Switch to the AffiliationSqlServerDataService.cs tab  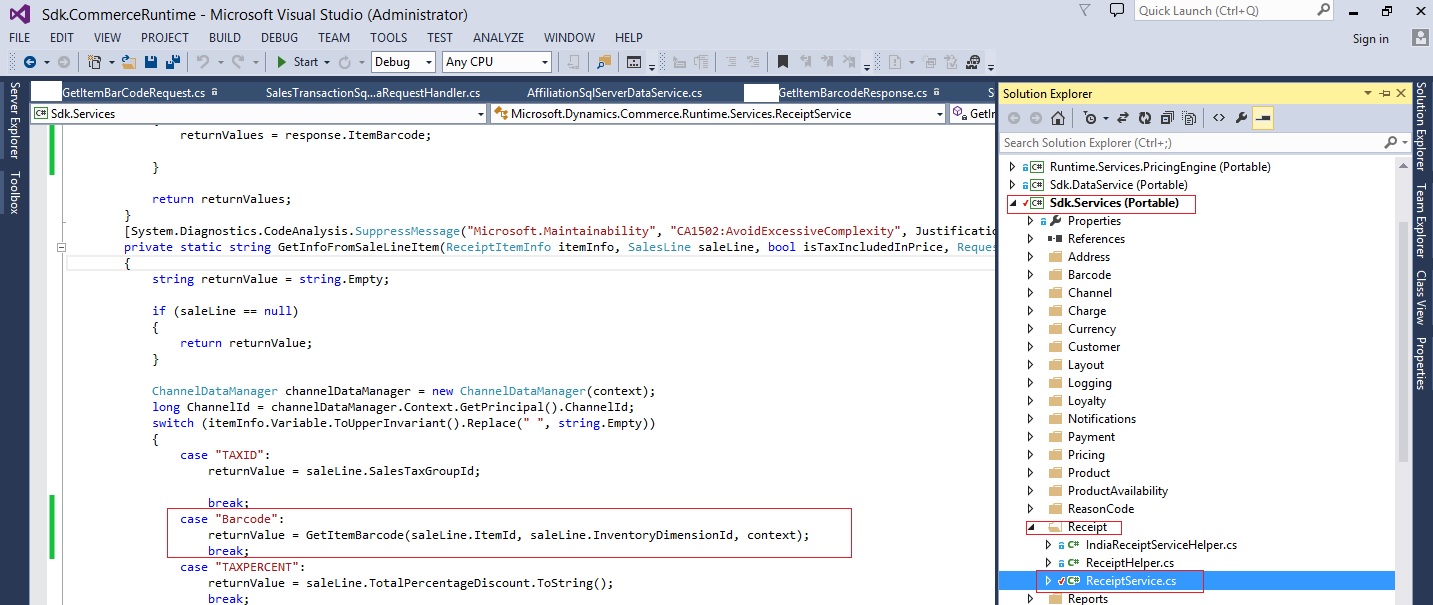(614, 93)
